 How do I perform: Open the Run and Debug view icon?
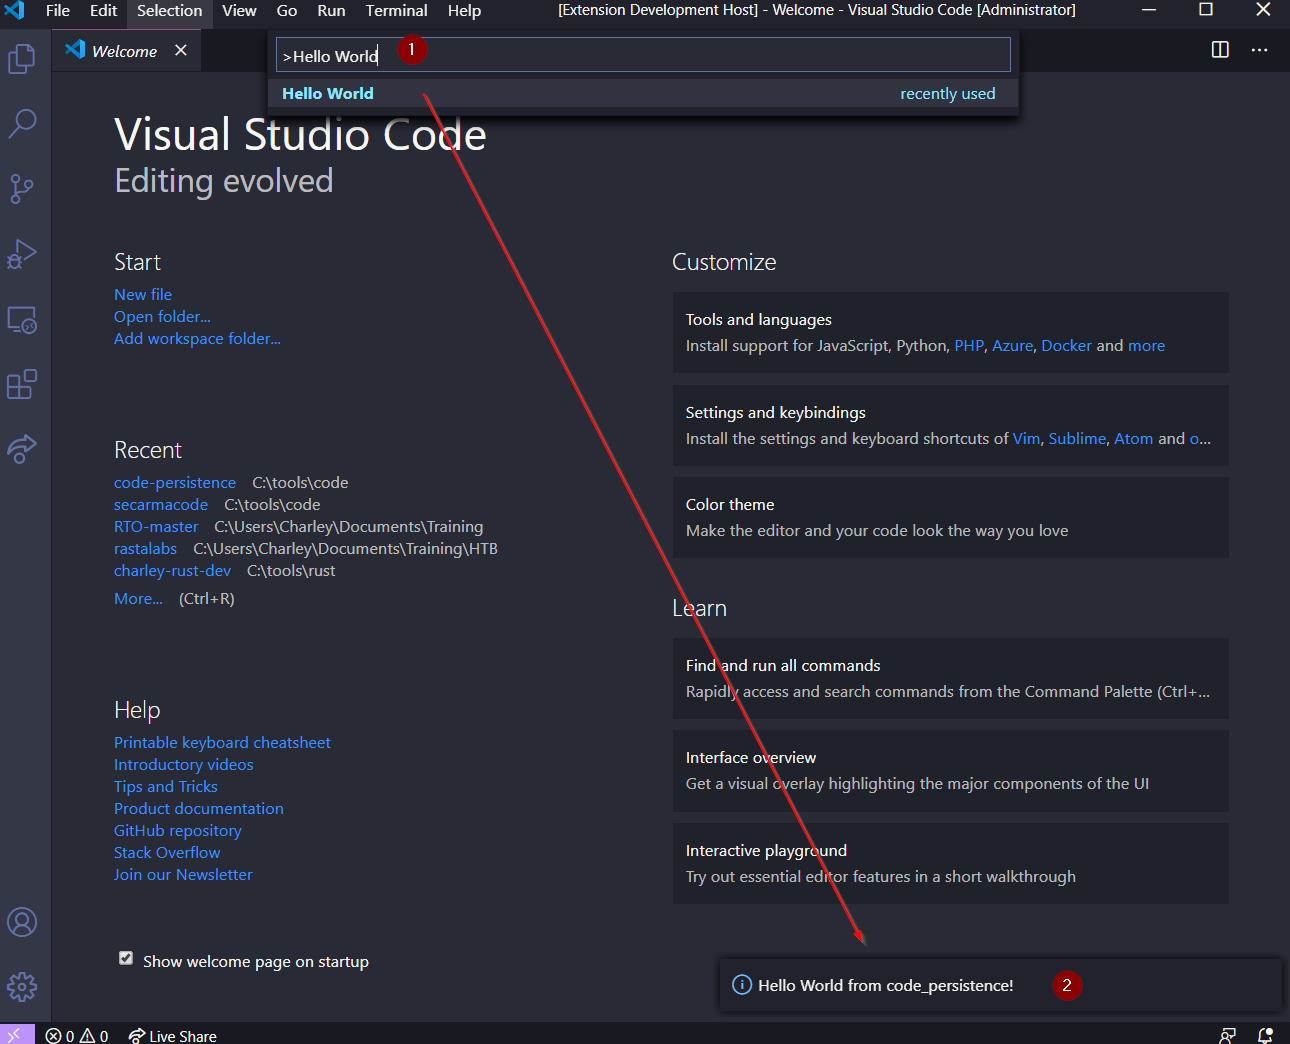(22, 254)
